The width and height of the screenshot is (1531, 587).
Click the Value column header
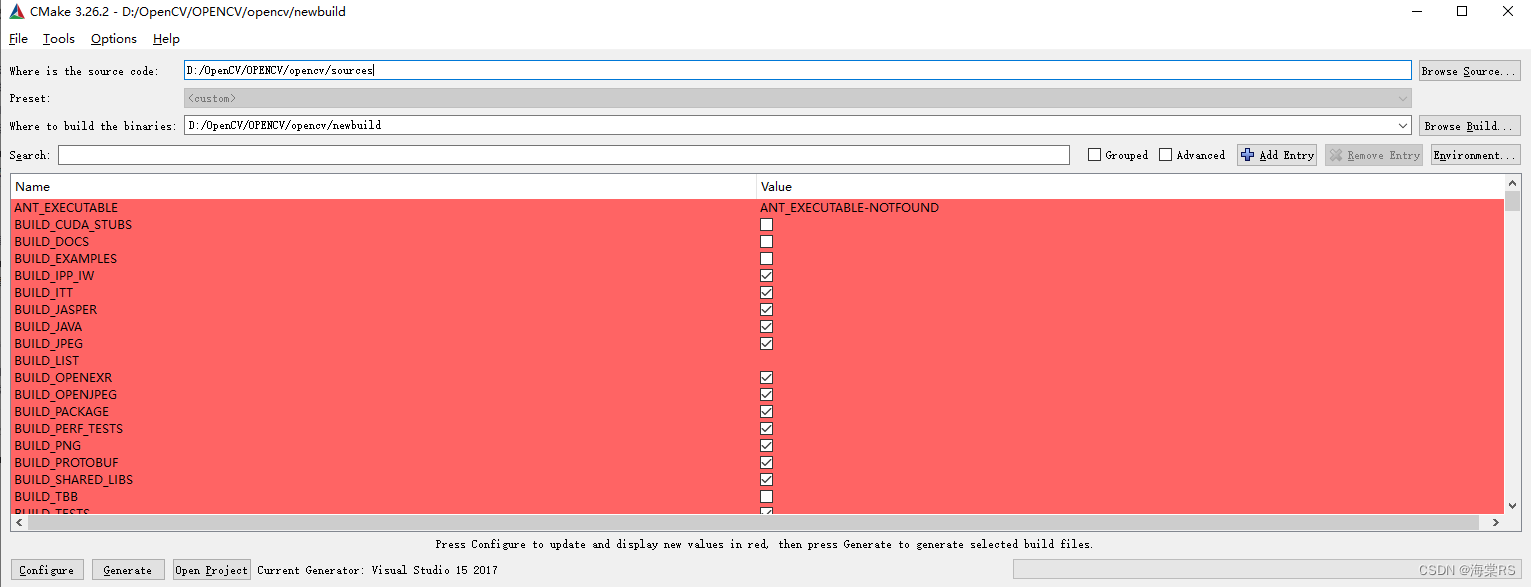tap(1130, 187)
